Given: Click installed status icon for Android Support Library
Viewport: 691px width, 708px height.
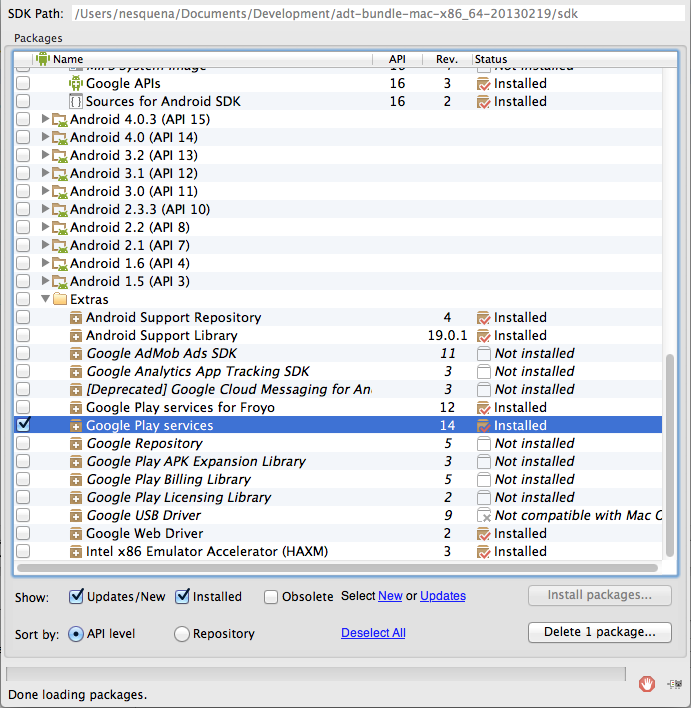Looking at the screenshot, I should [483, 336].
